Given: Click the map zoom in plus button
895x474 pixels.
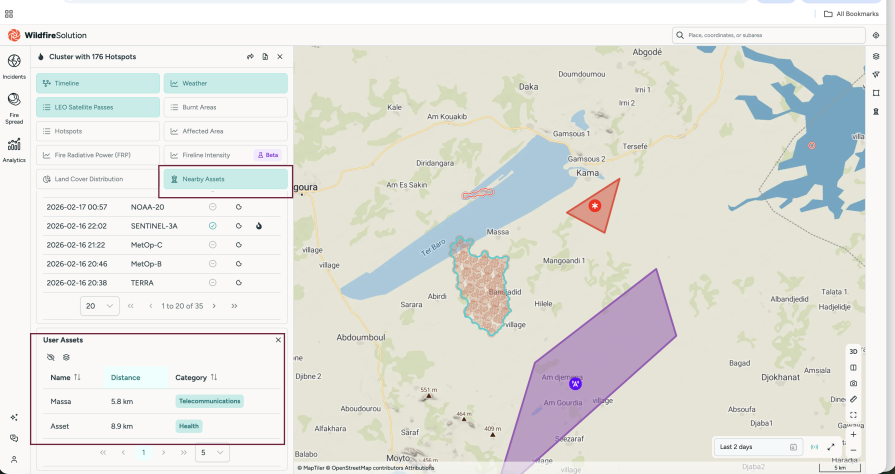Looking at the screenshot, I should pos(853,434).
